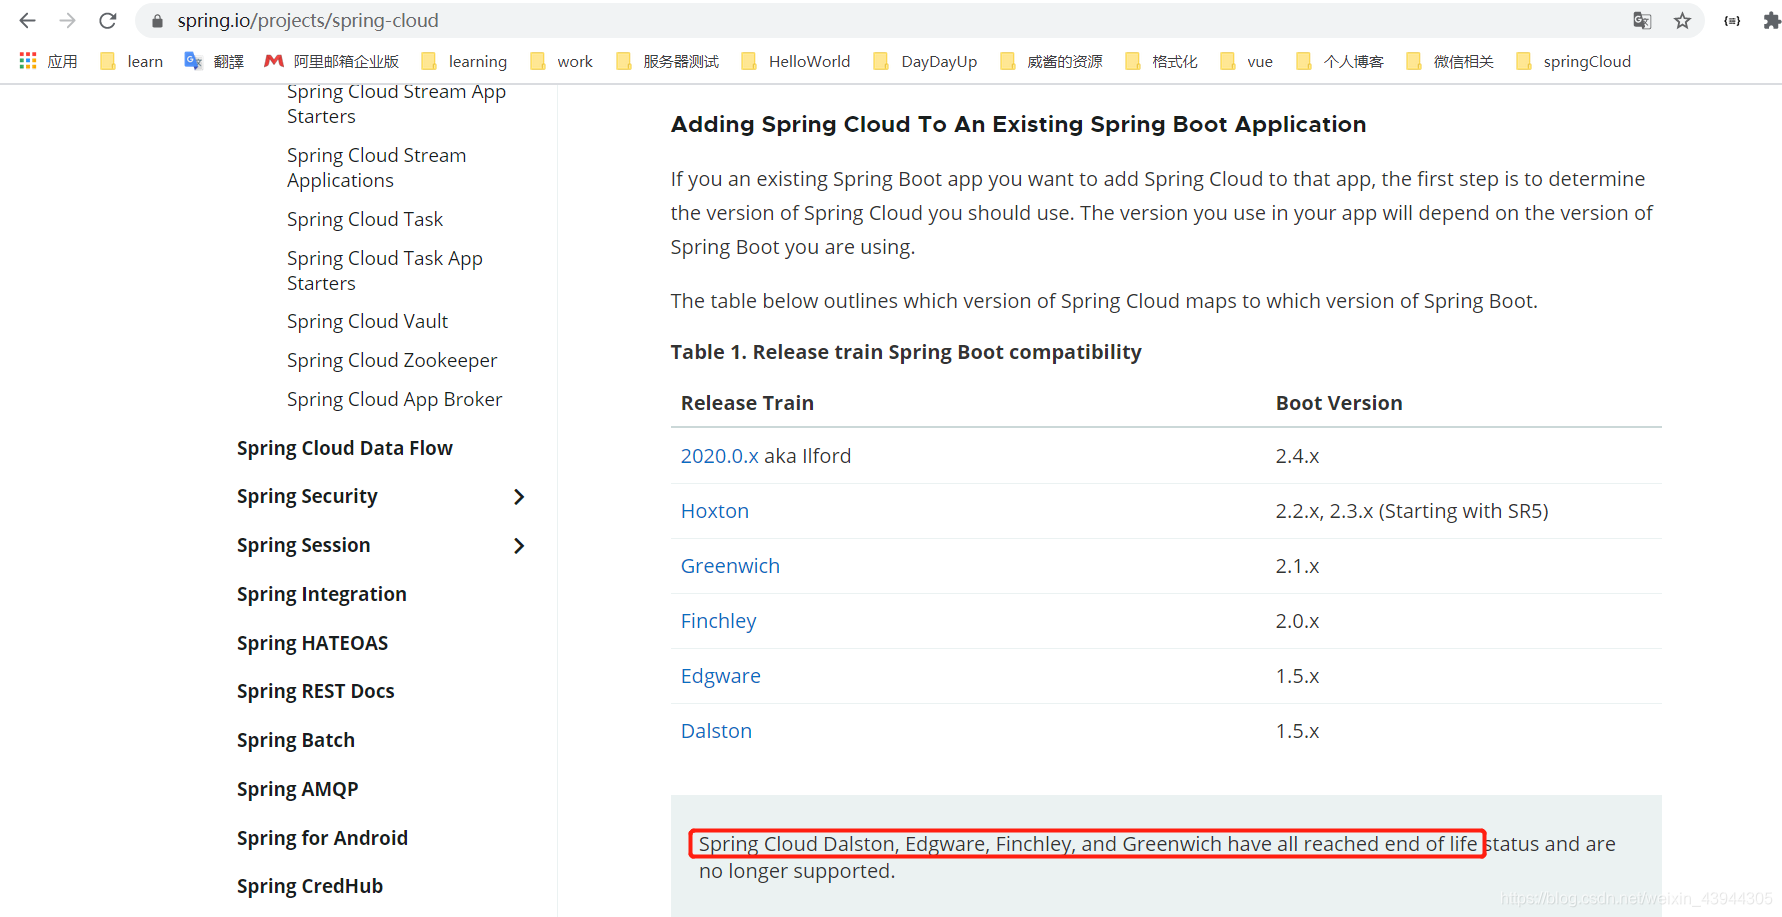Click the 2.1.x boot version cell
Screen dimensions: 1782x917
pyautogui.click(x=1297, y=566)
